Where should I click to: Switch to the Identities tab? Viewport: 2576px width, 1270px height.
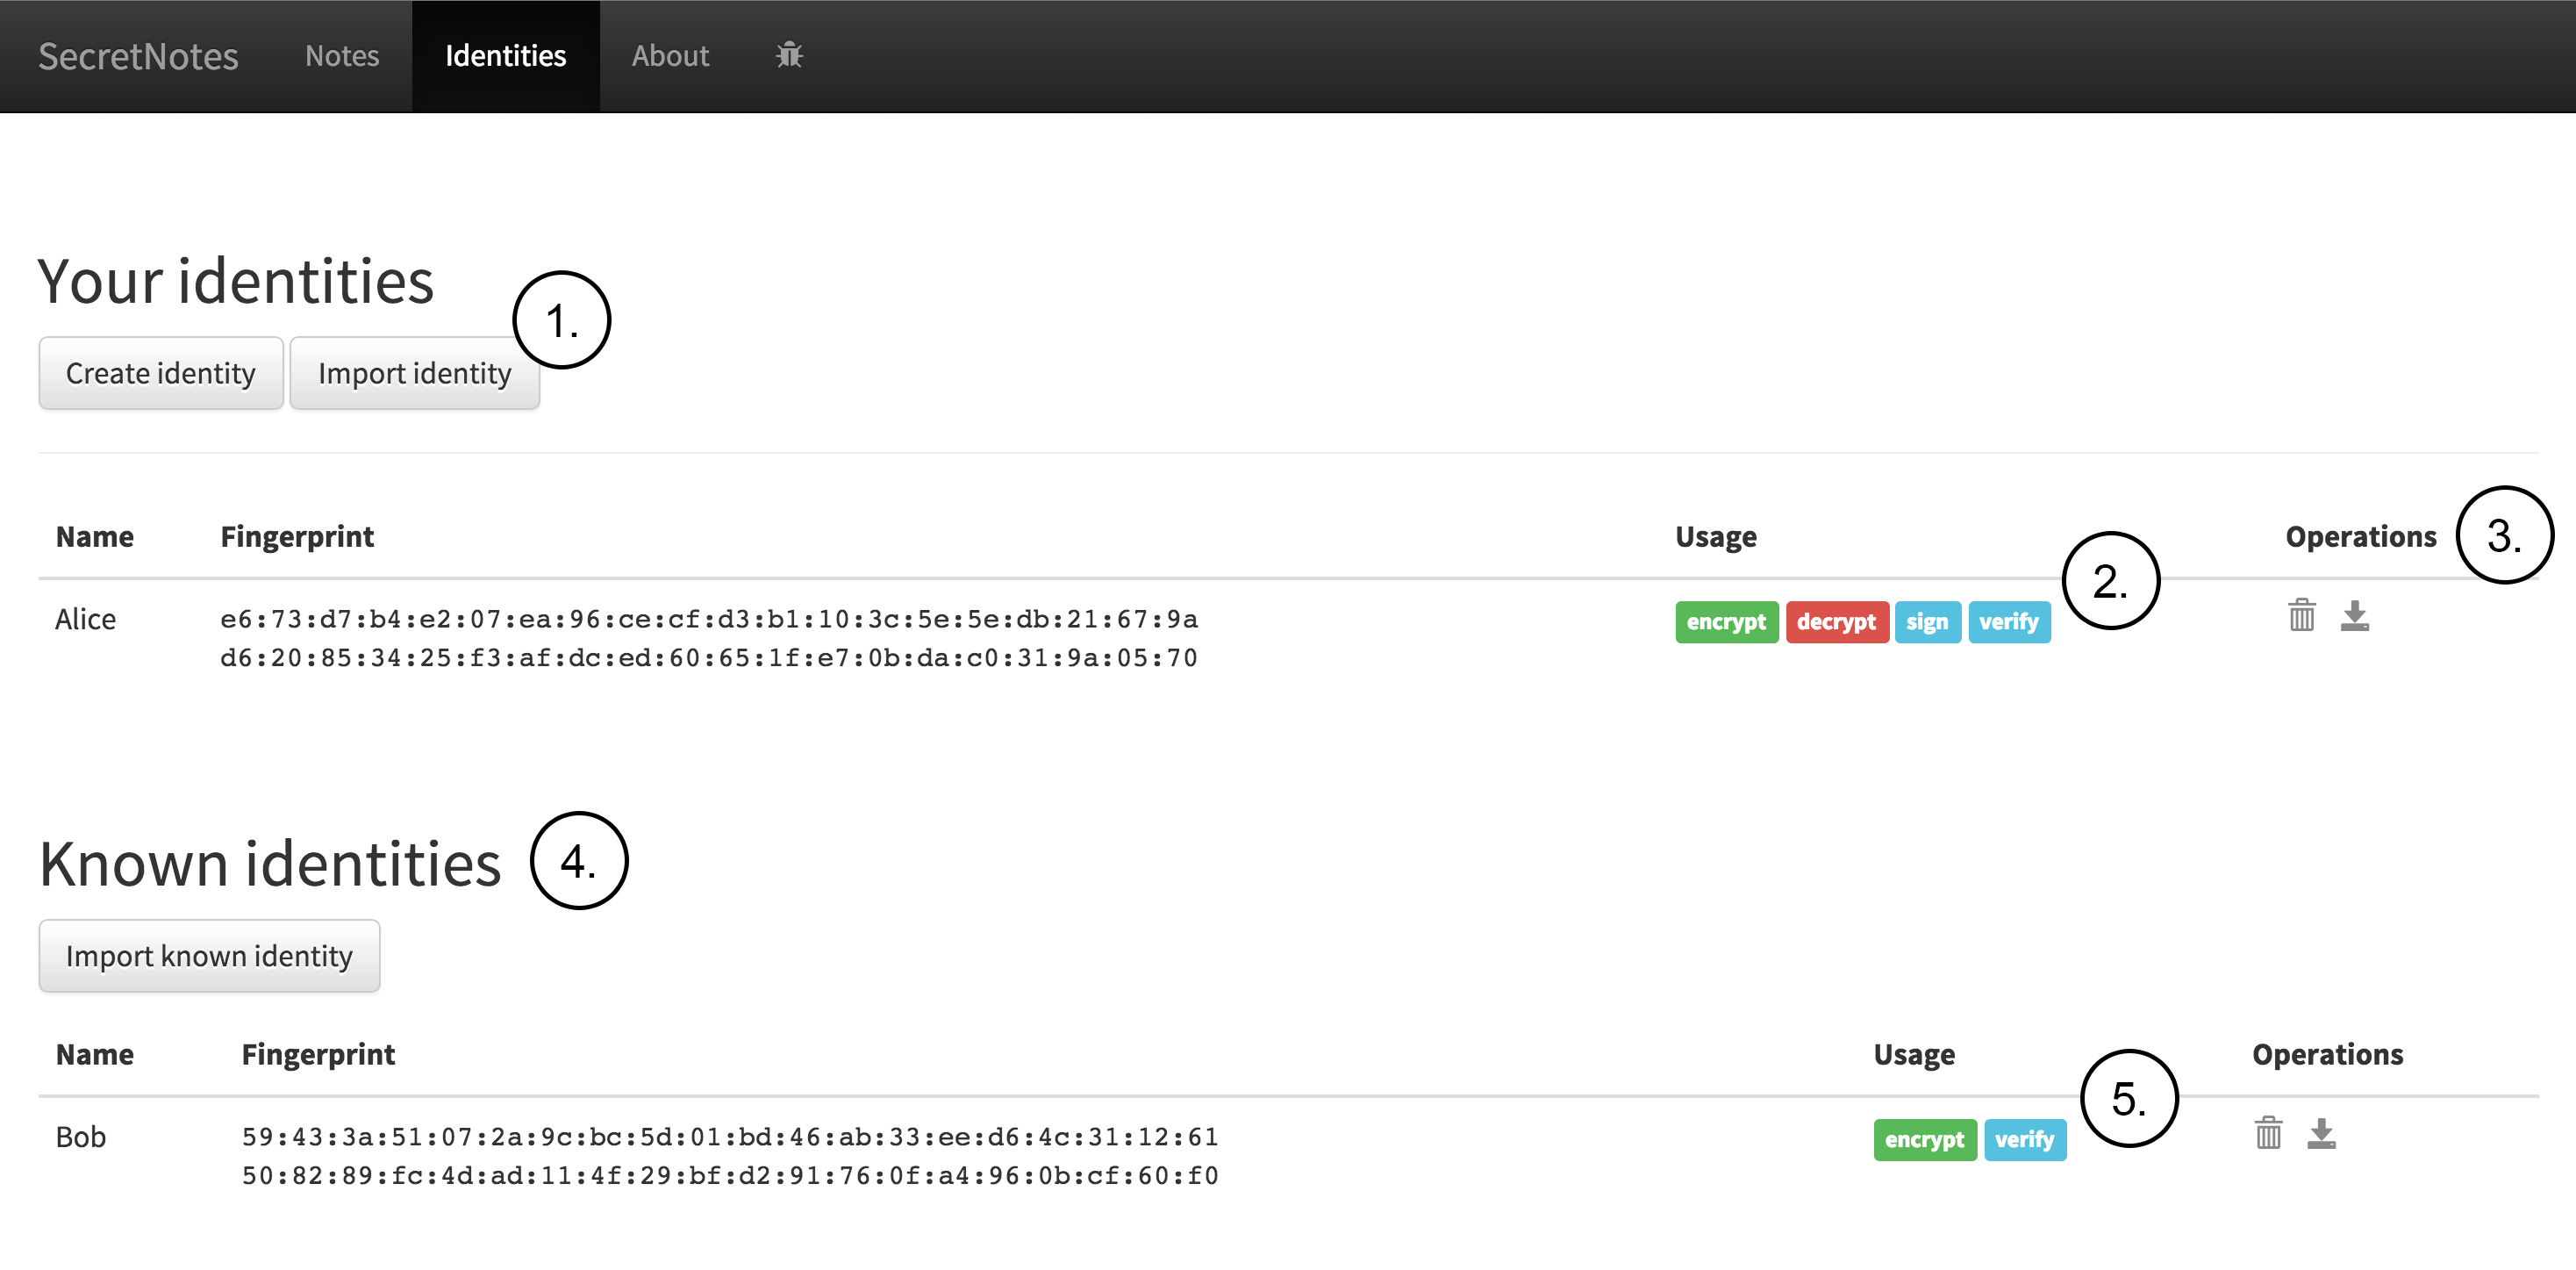click(505, 56)
